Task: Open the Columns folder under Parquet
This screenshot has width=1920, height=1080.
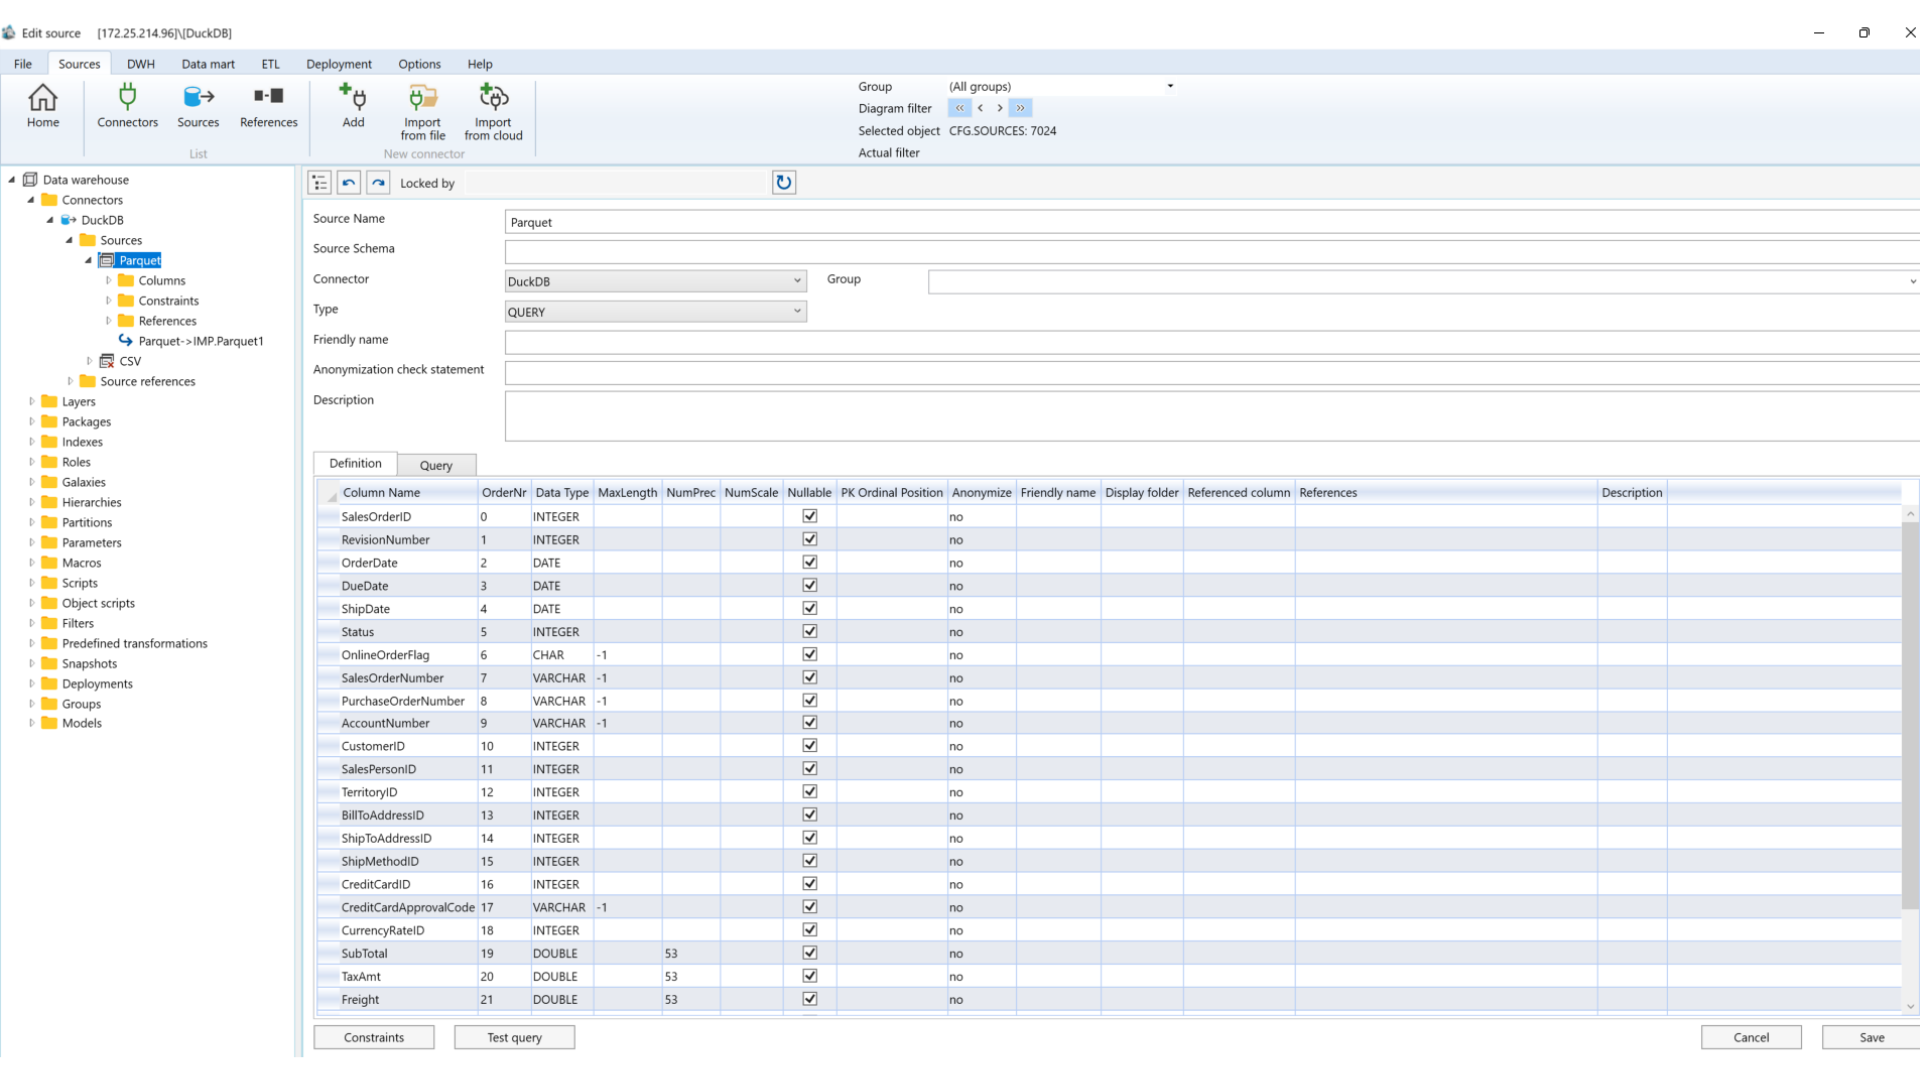Action: (x=161, y=281)
